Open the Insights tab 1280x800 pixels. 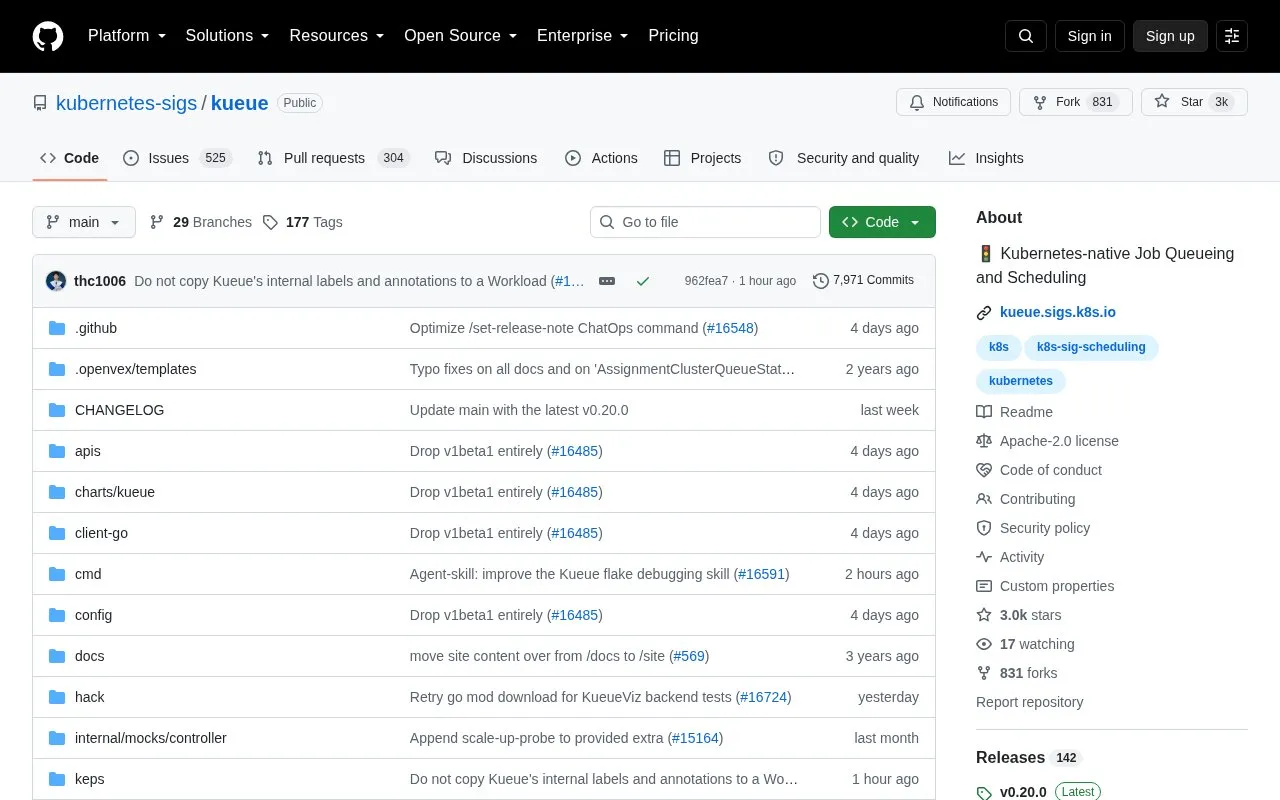point(986,158)
